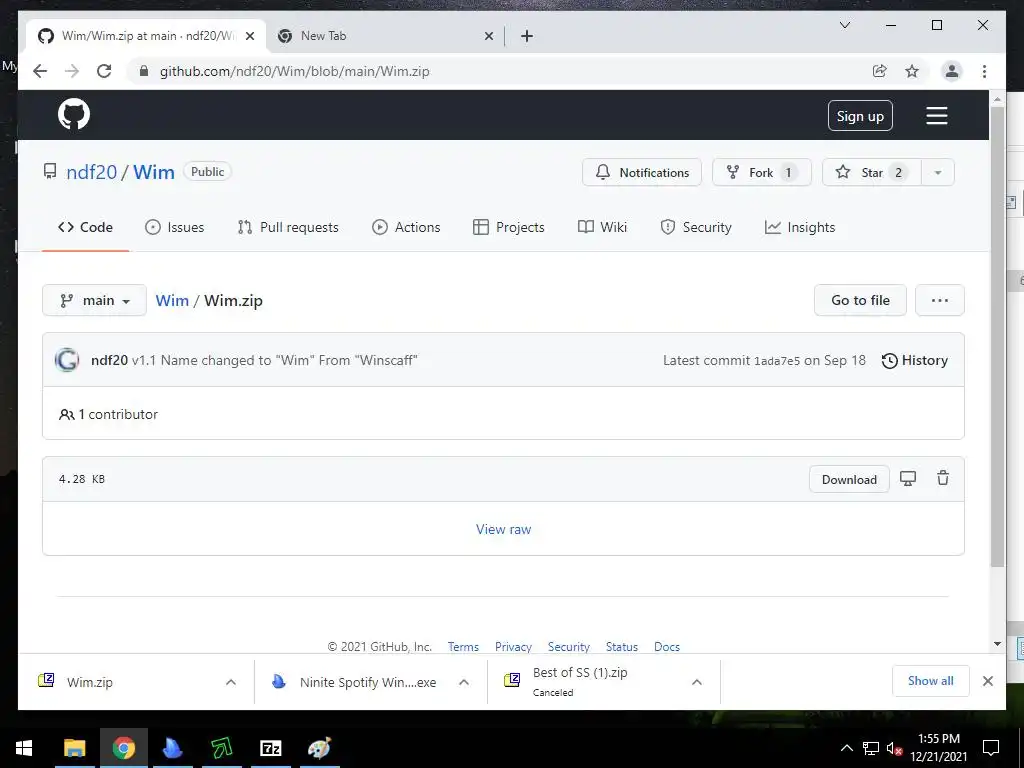Image resolution: width=1024 pixels, height=768 pixels.
Task: Expand Ninite Spotify download options chevron
Action: click(x=464, y=682)
